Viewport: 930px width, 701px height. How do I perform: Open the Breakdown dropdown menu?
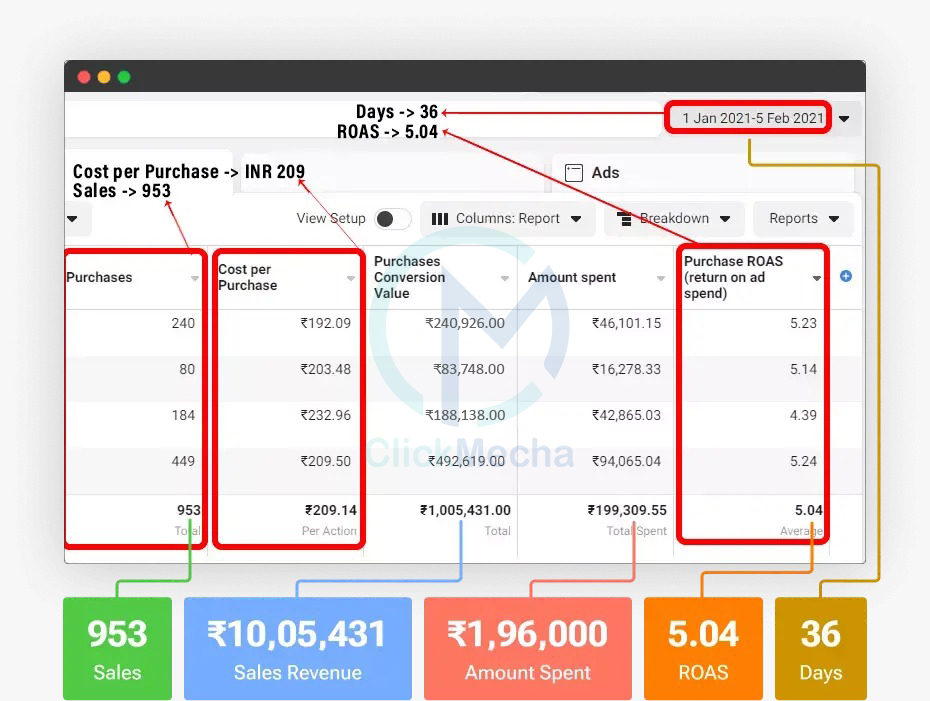point(674,219)
